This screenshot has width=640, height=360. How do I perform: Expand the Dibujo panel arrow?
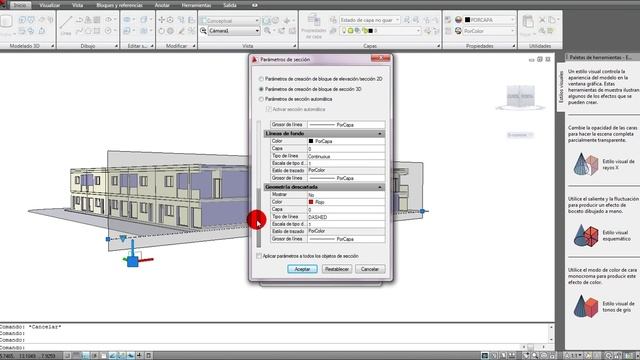click(x=116, y=46)
